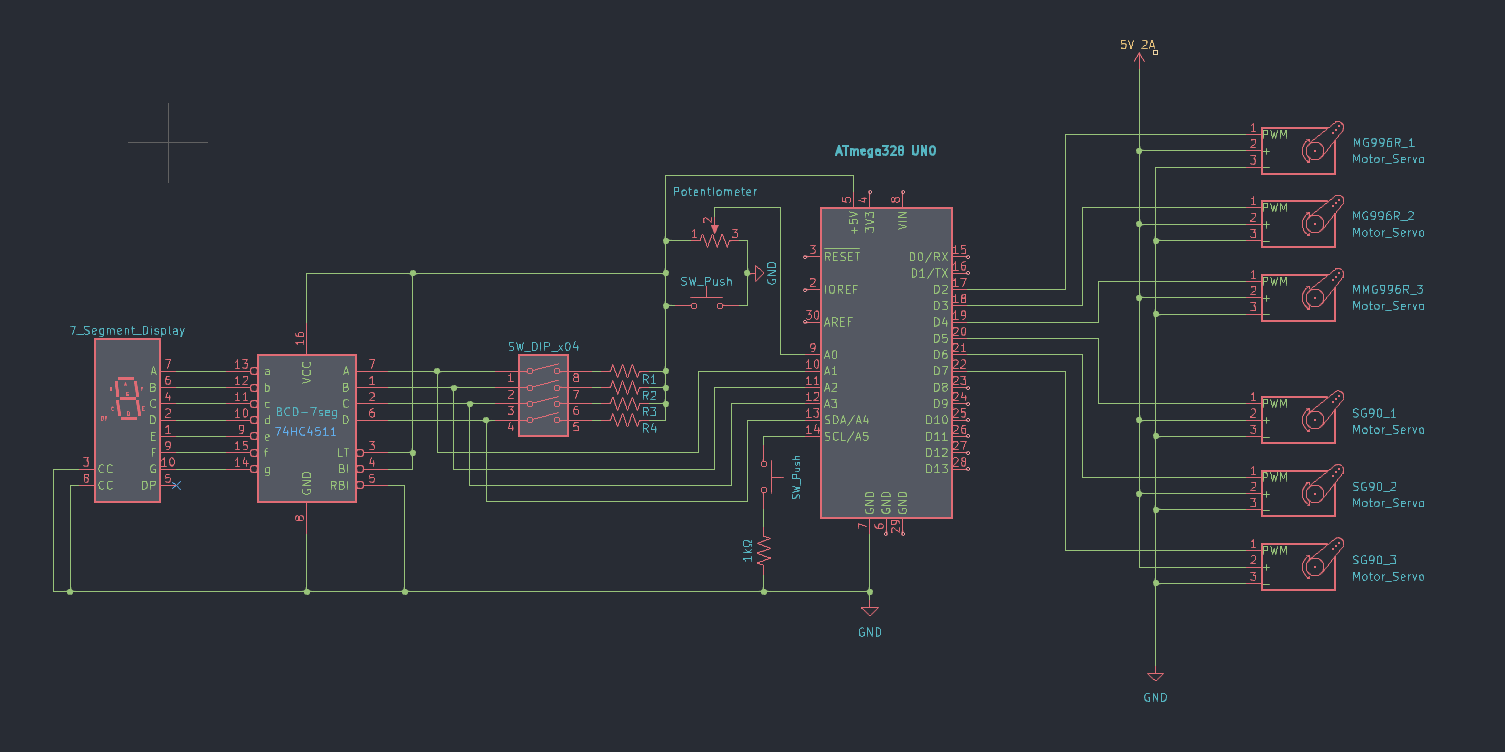Click the SW_Push button near the potentiometer
This screenshot has width=1505, height=752.
708,298
